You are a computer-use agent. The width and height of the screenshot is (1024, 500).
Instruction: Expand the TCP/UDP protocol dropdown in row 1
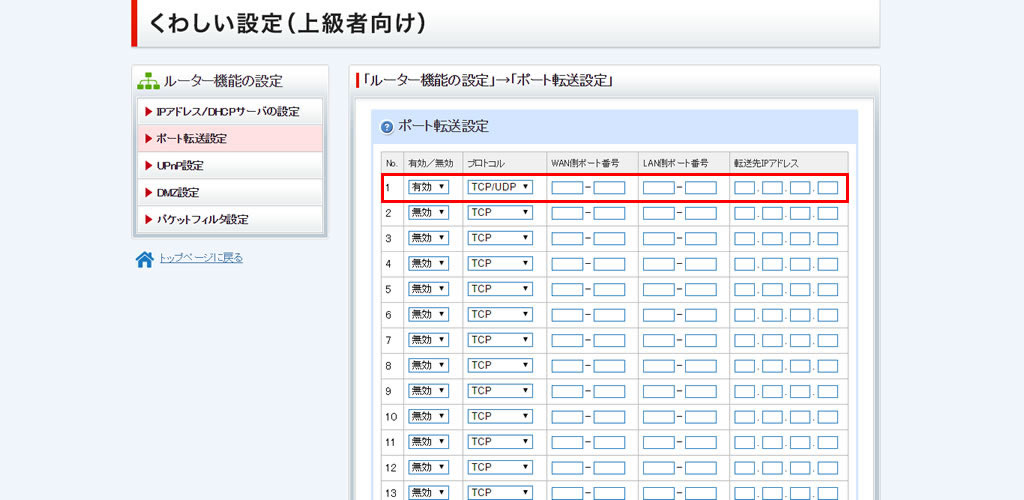[500, 187]
